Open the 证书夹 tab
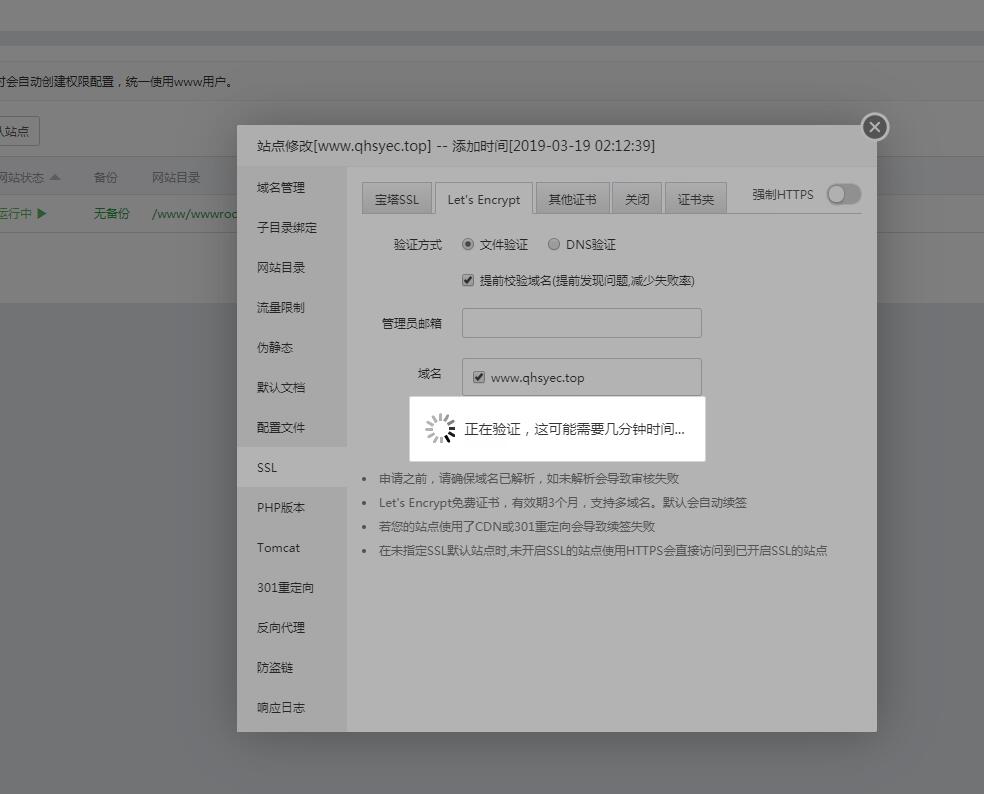Screen dimensions: 984x794 tap(695, 199)
